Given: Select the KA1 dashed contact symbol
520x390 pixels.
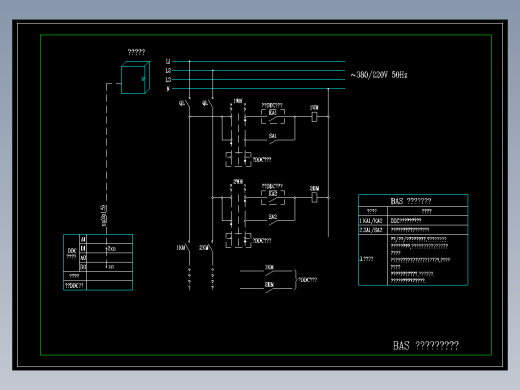Looking at the screenshot, I should tap(273, 117).
